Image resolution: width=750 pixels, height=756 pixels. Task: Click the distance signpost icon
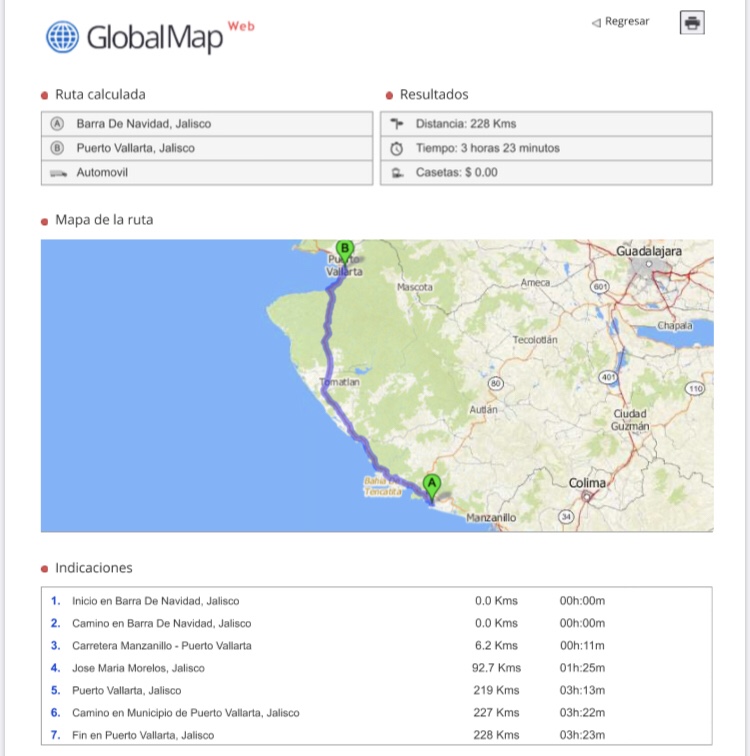coord(396,124)
